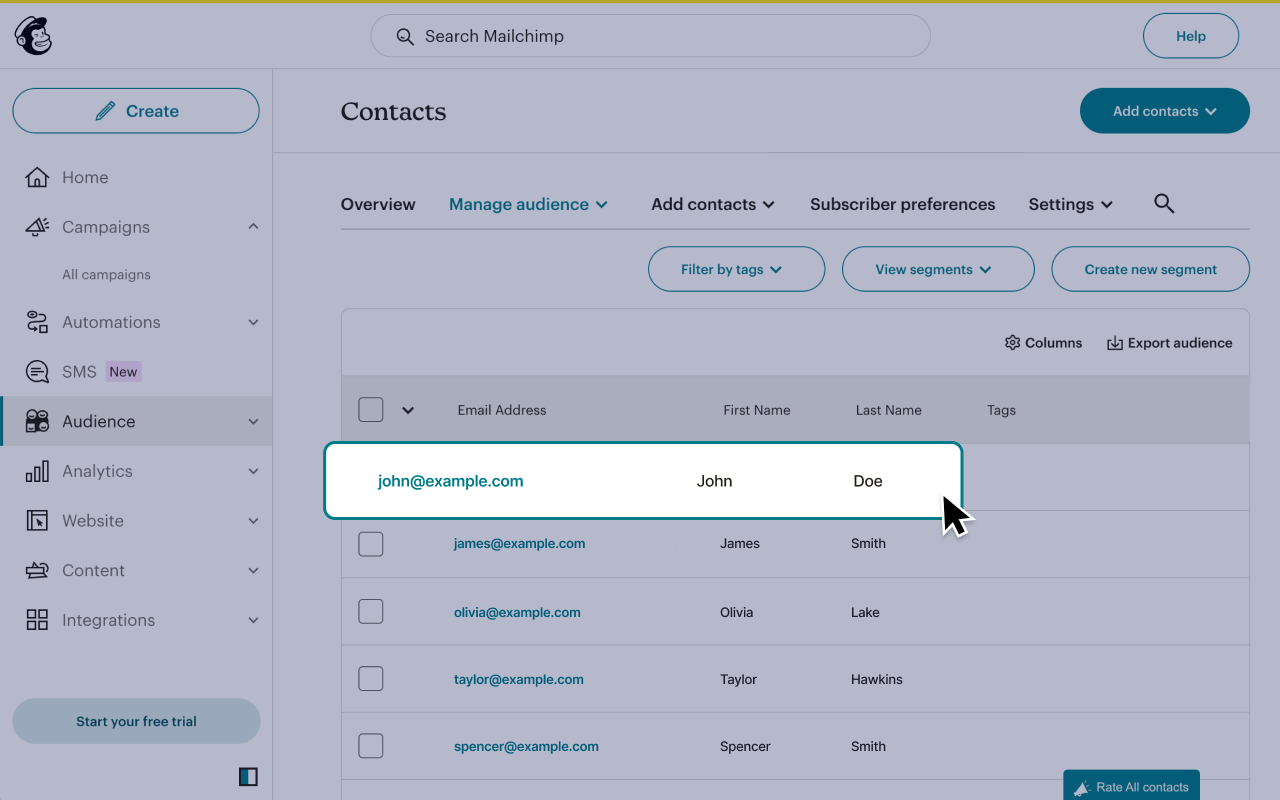Viewport: 1280px width, 800px height.
Task: Click the First Name column header
Action: click(757, 410)
